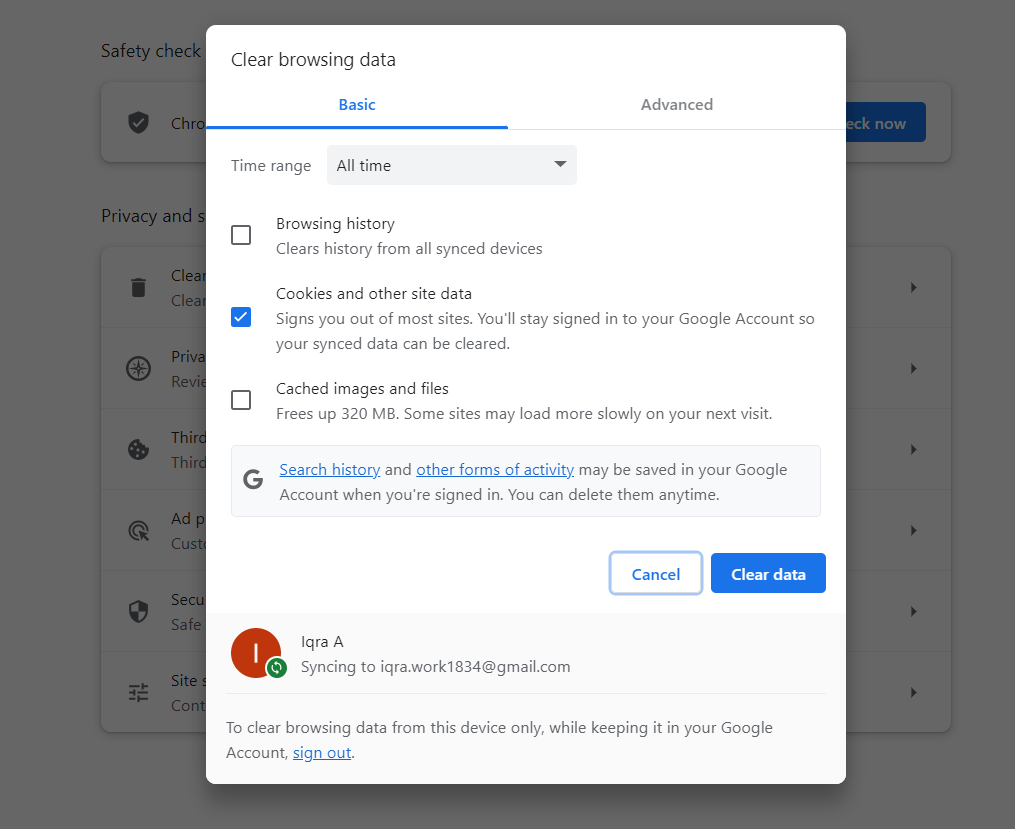Image resolution: width=1015 pixels, height=829 pixels.
Task: Click the Frees up 320 MB description
Action: (x=524, y=414)
